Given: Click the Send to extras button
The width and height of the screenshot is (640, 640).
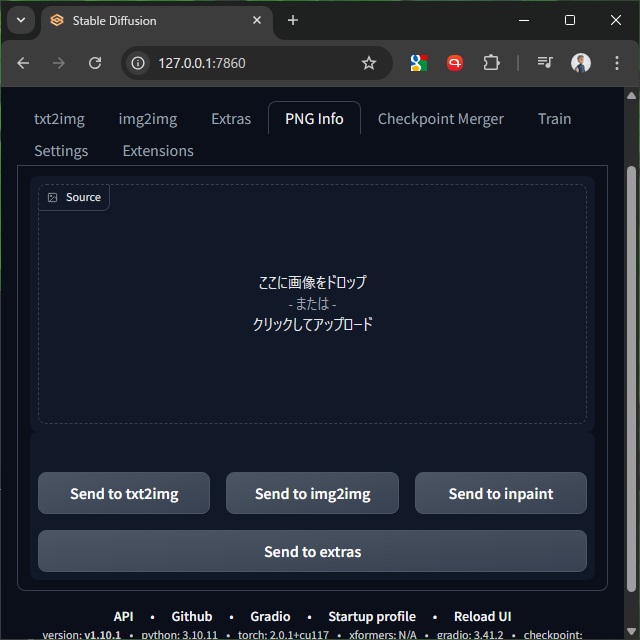Looking at the screenshot, I should click(x=312, y=551).
